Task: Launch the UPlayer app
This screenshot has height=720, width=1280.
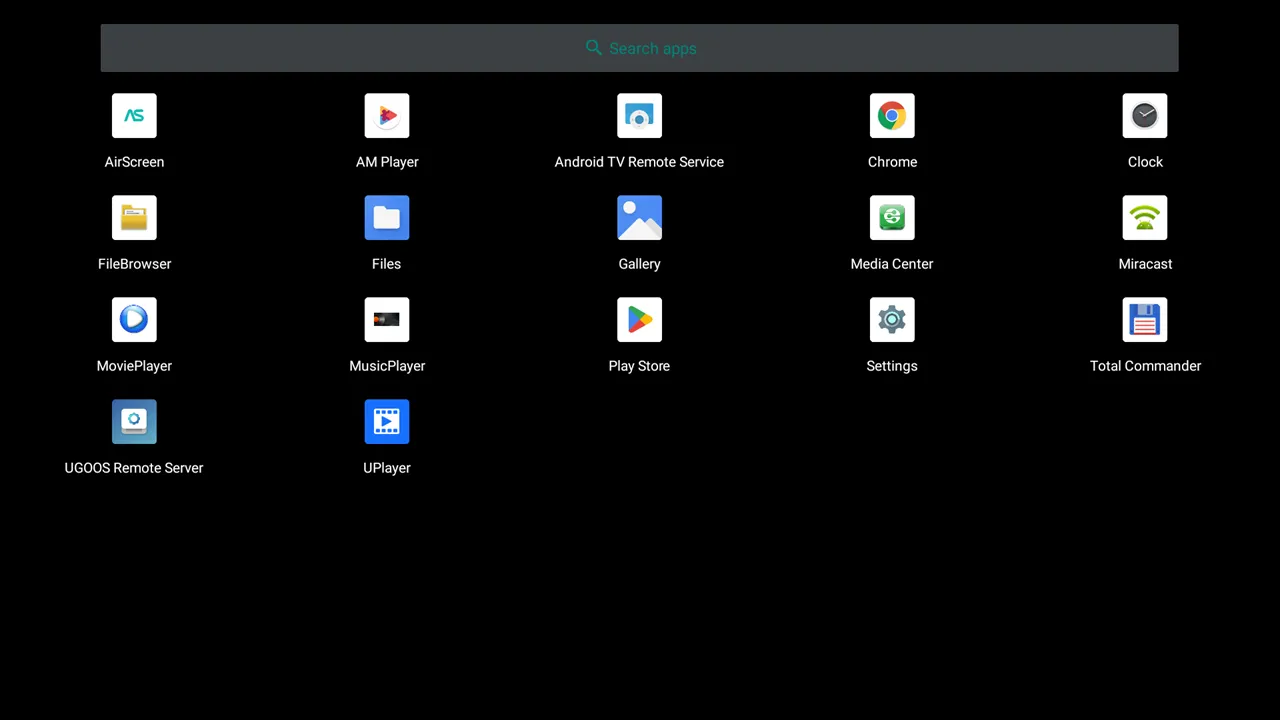Action: [387, 421]
